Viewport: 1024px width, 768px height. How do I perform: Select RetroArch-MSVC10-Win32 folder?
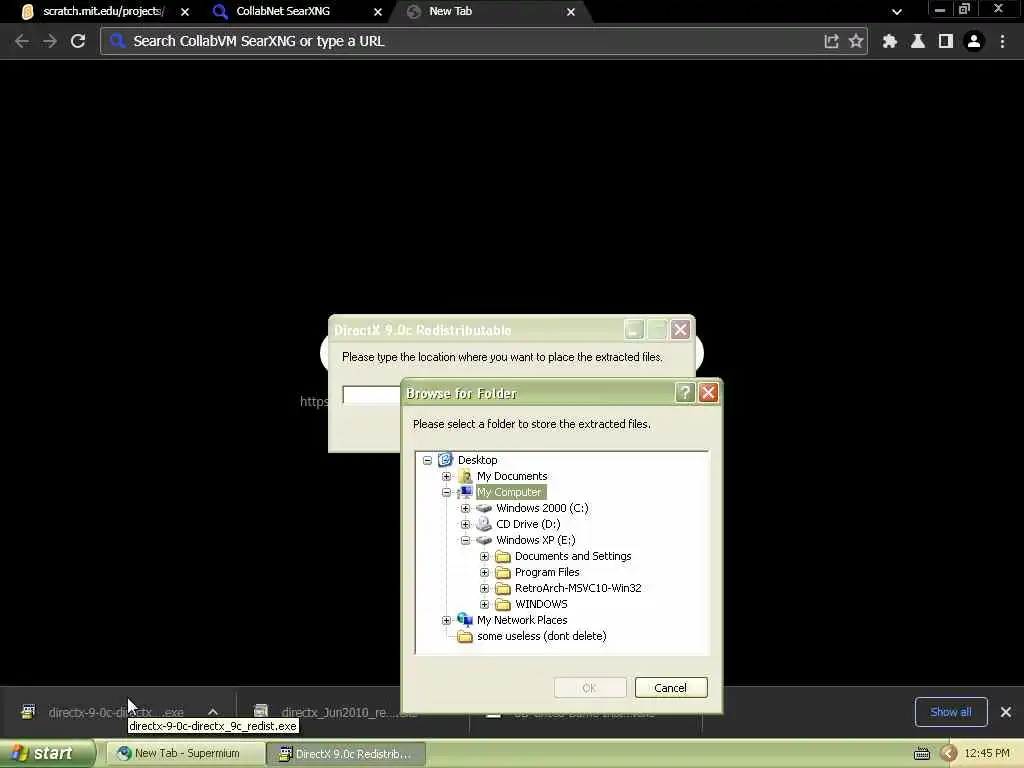pos(578,588)
